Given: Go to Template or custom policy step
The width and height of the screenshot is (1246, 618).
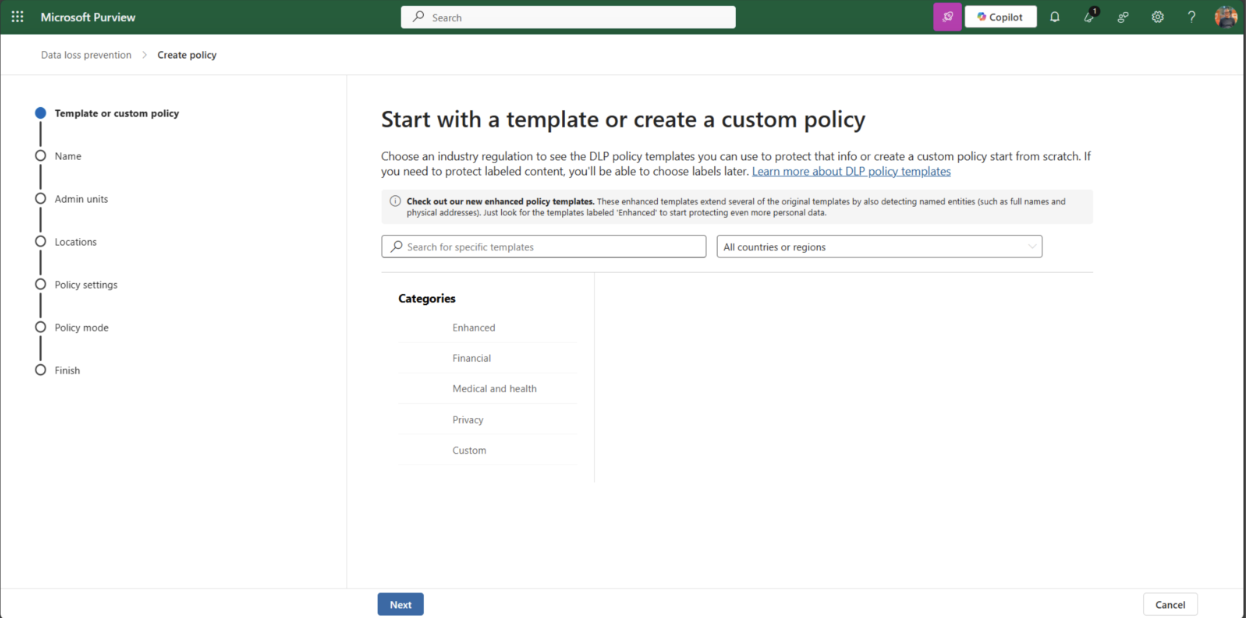Looking at the screenshot, I should [107, 113].
